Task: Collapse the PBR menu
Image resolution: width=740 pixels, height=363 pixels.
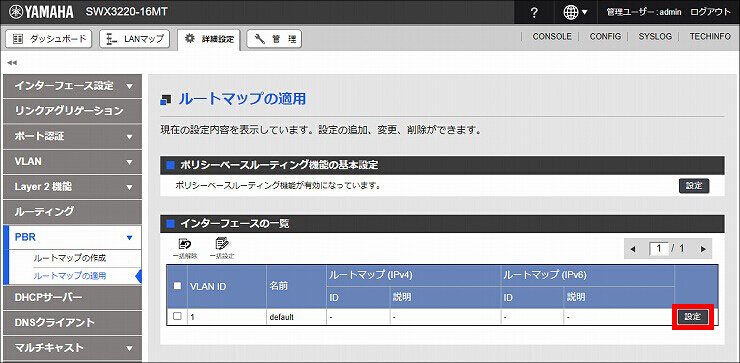Action: (x=72, y=237)
